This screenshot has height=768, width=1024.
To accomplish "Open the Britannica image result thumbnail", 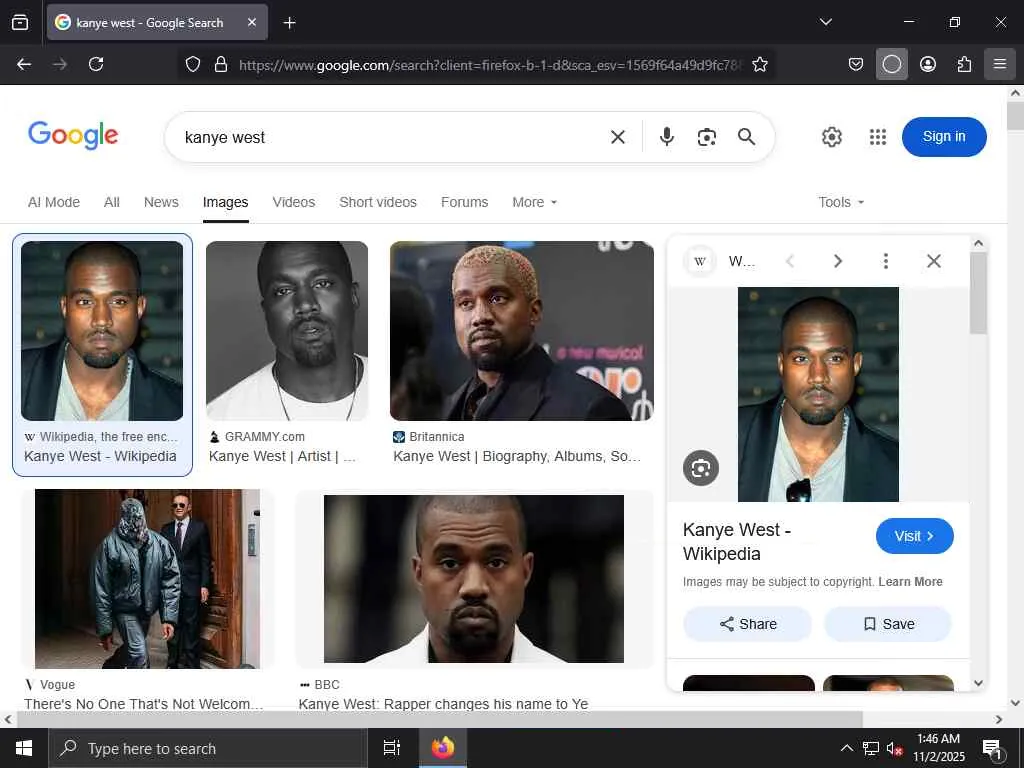I will point(521,331).
